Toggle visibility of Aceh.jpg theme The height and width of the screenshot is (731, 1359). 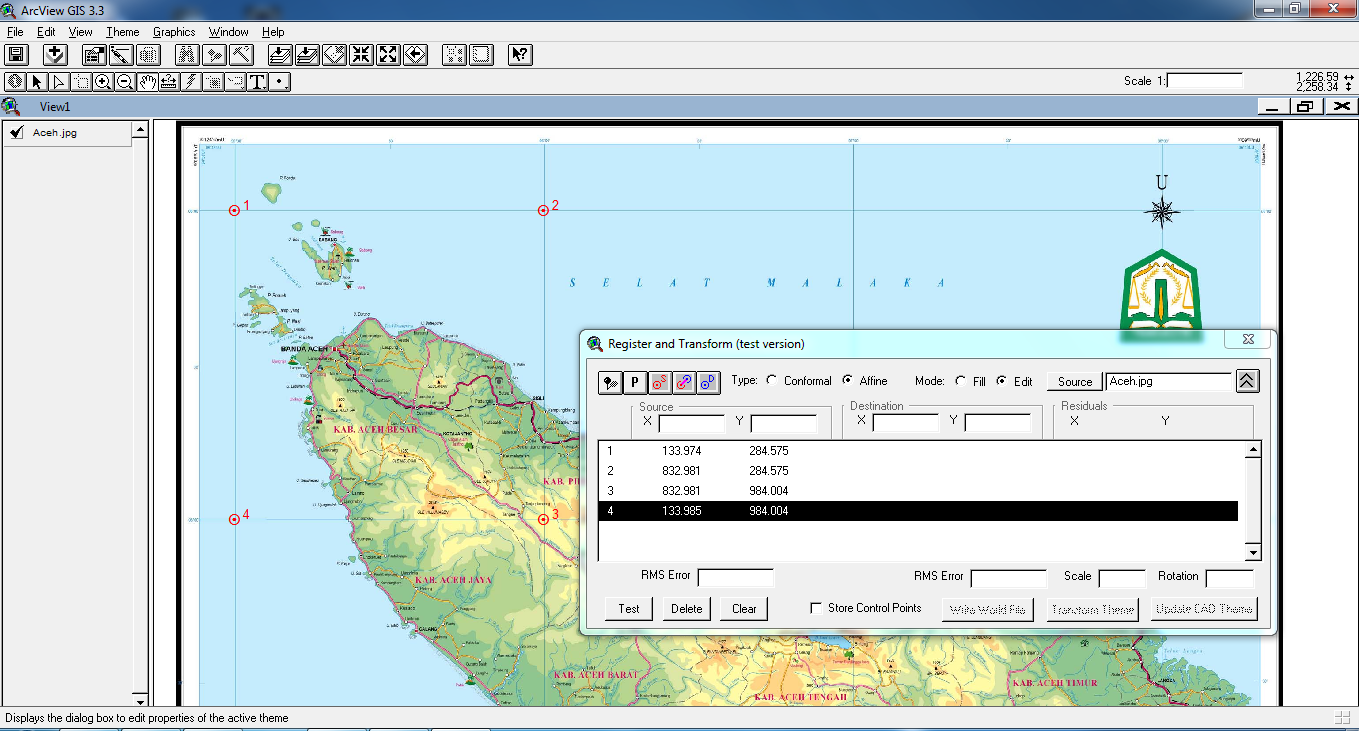coord(14,131)
